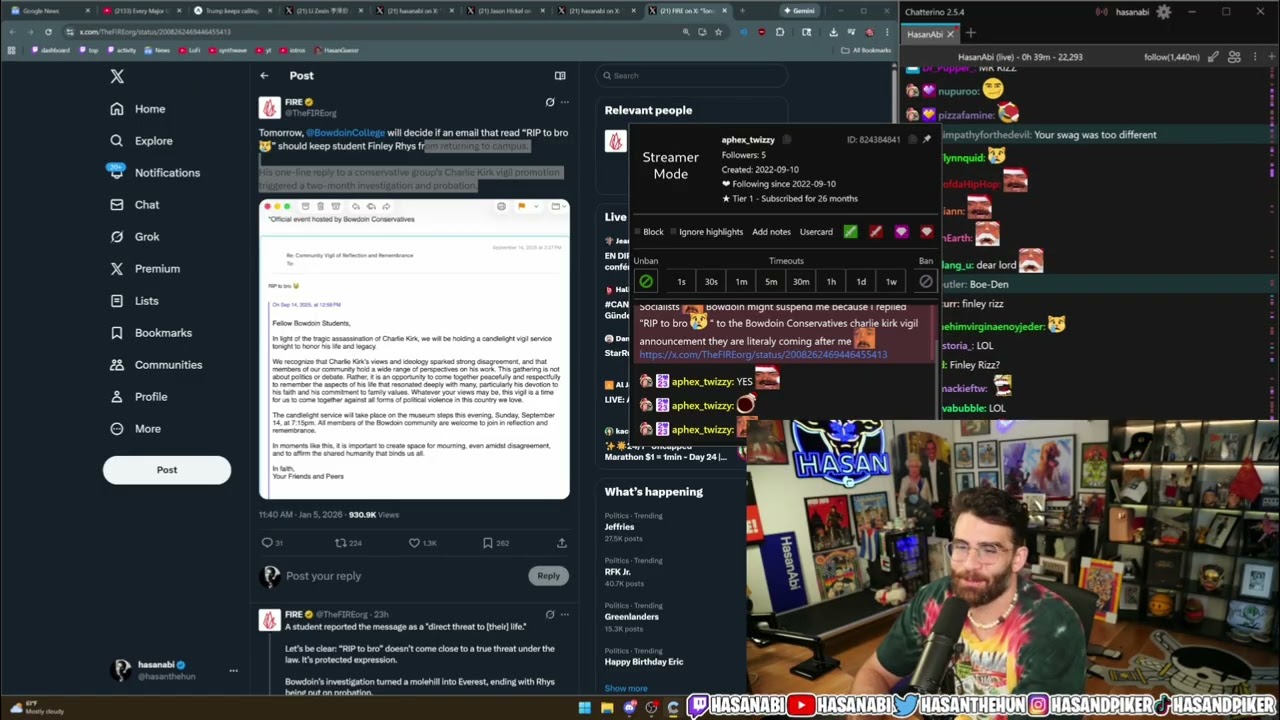
Task: Click the green Unban icon
Action: [x=646, y=282]
